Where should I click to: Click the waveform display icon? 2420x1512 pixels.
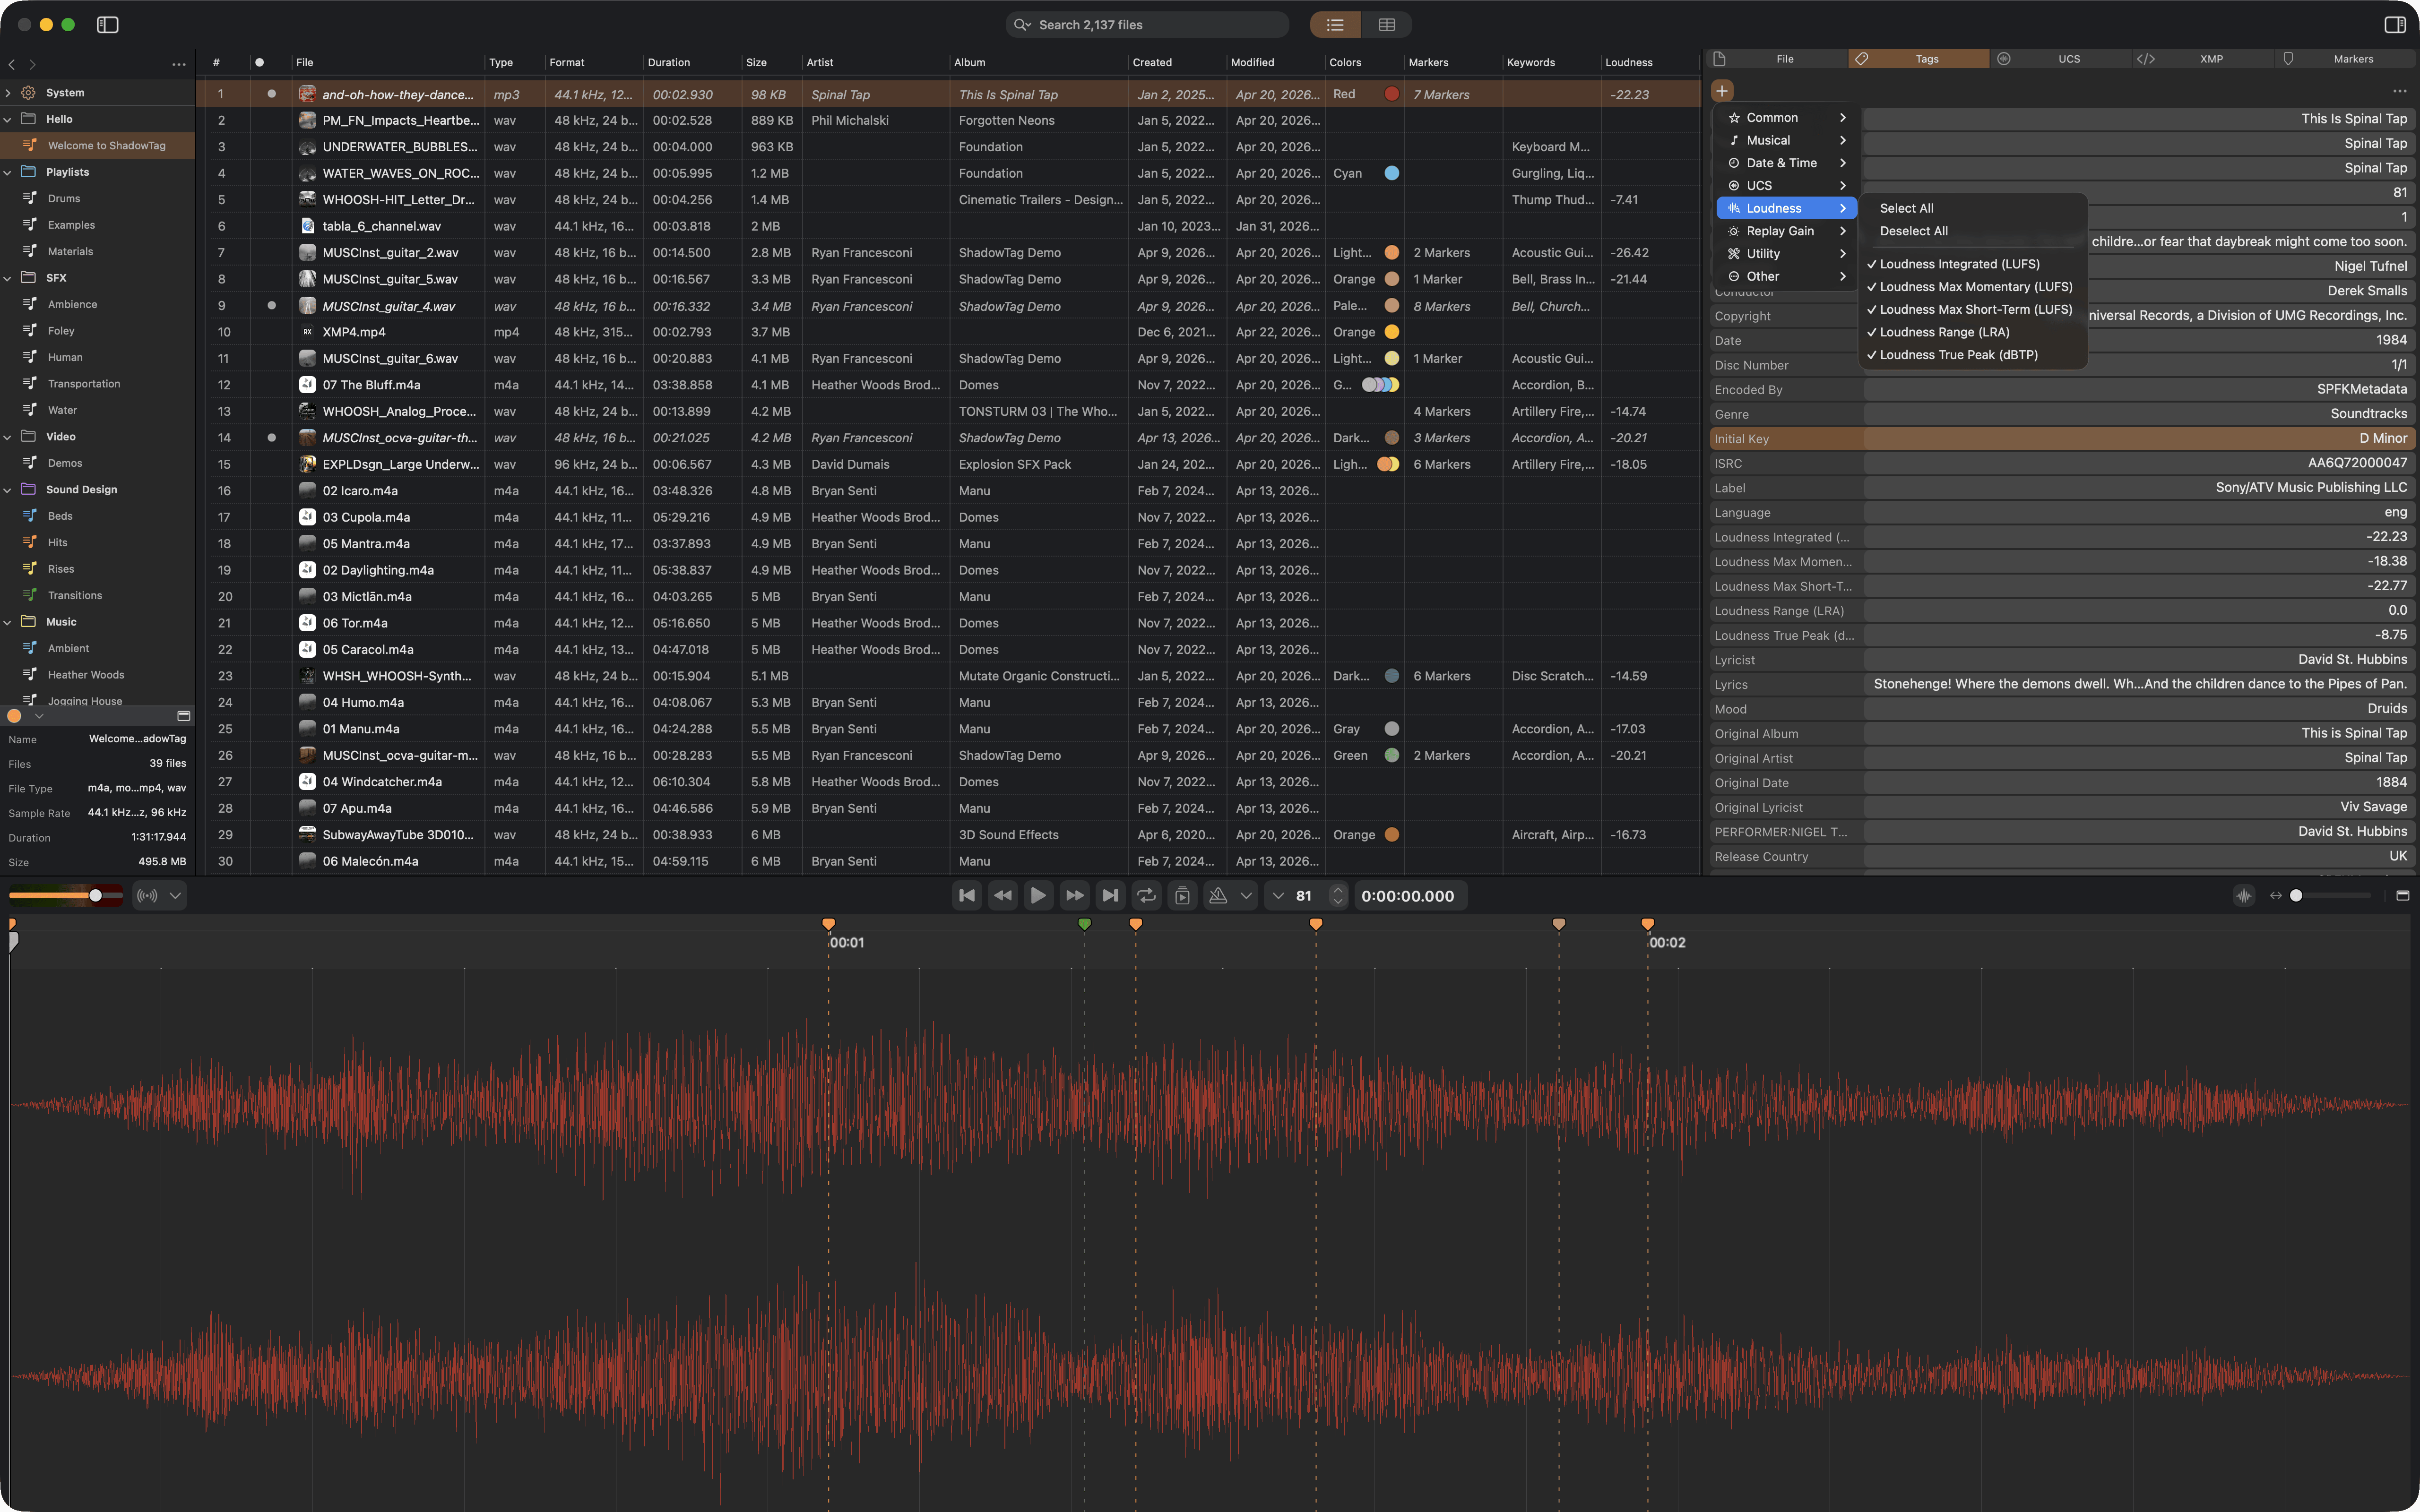[2243, 895]
